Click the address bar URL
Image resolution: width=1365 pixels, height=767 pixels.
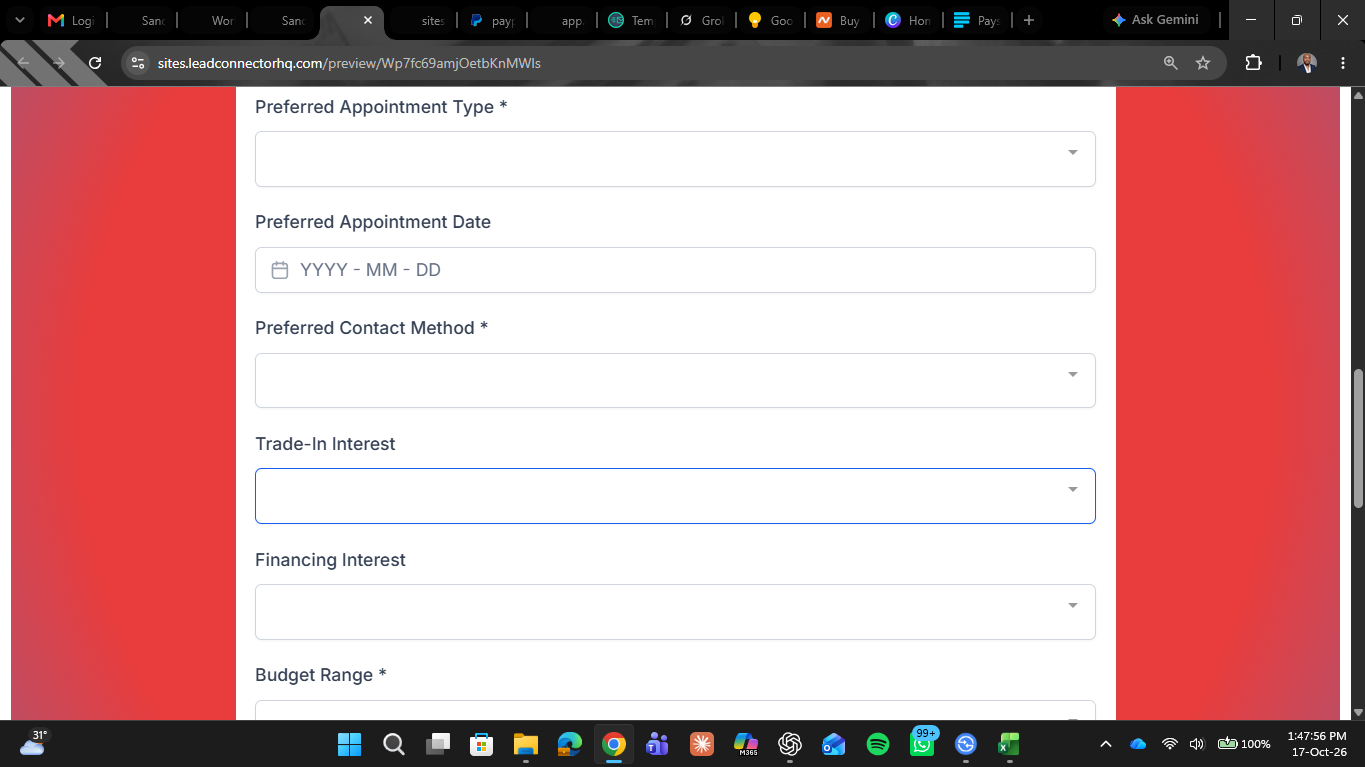coord(349,63)
